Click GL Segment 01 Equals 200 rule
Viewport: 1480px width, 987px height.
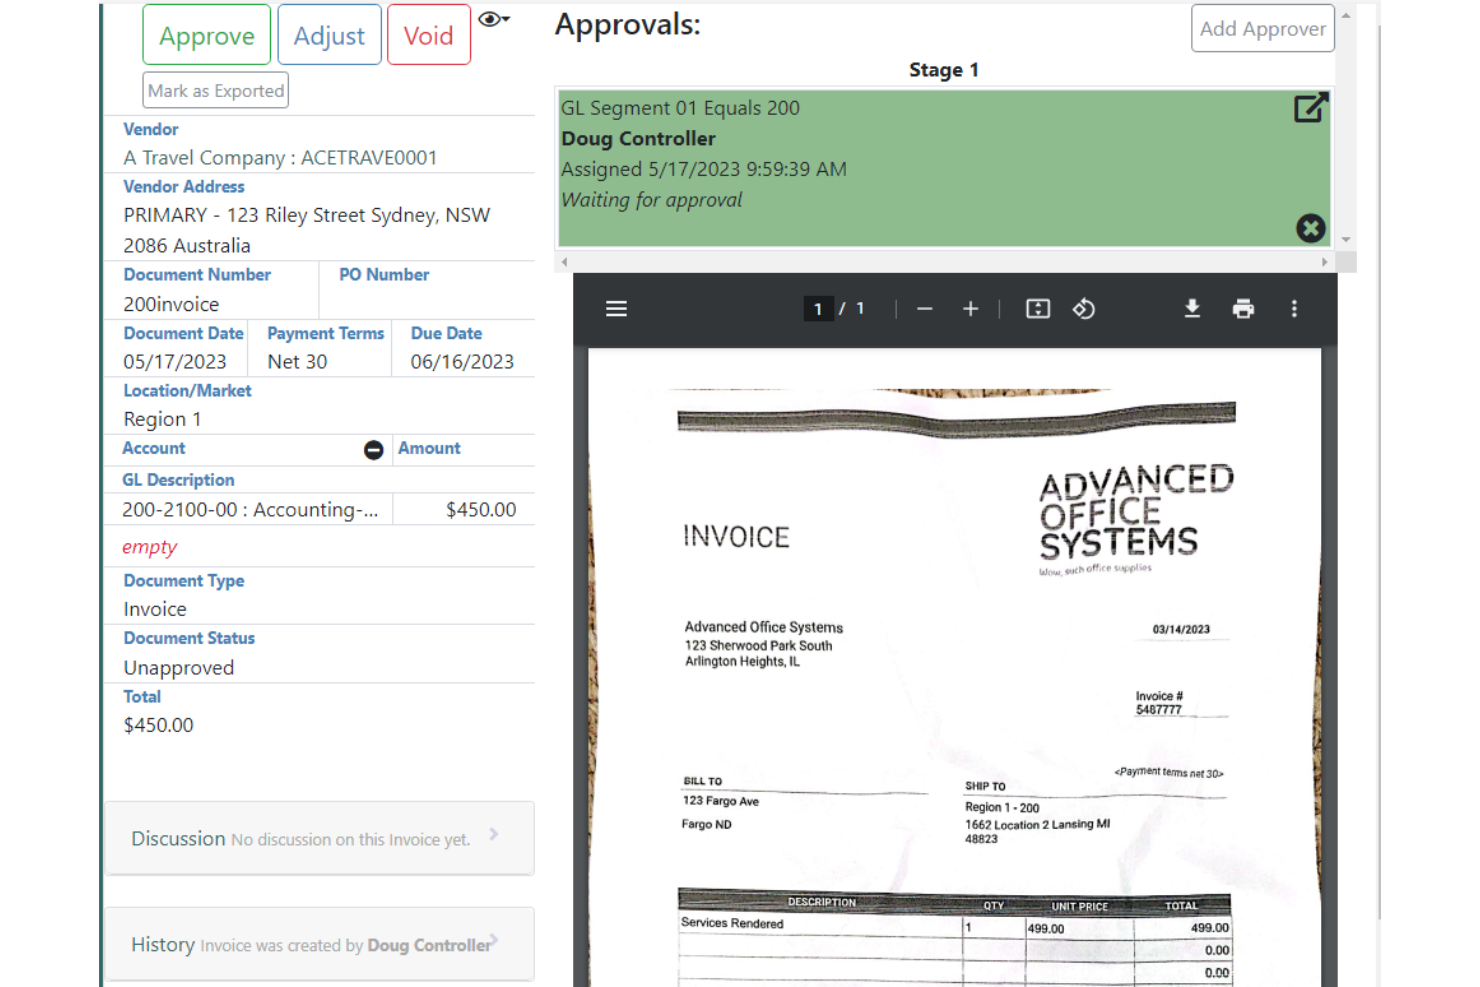[x=680, y=108]
